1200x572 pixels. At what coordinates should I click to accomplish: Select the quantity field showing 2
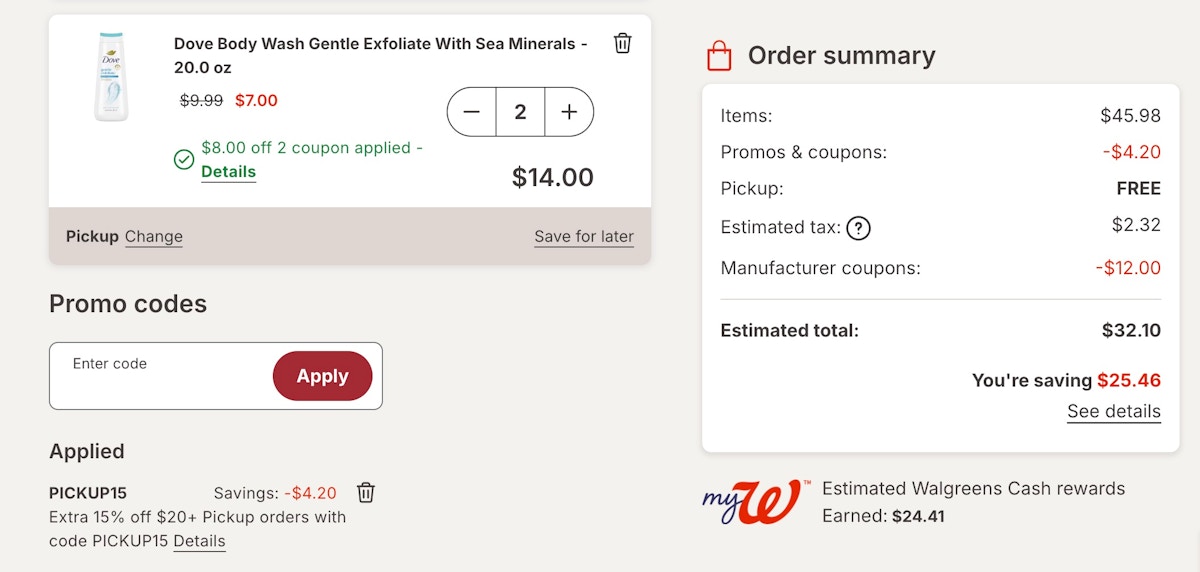click(520, 112)
